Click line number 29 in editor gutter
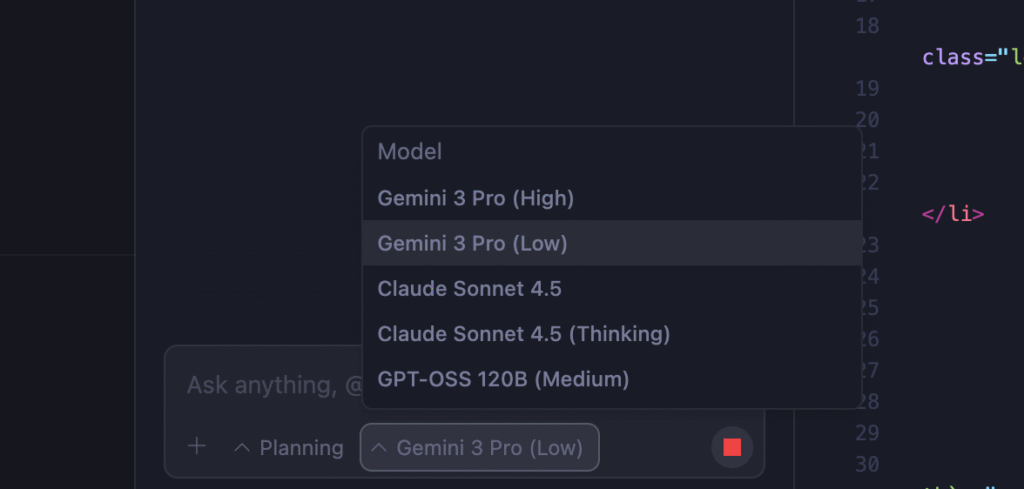The height and width of the screenshot is (489, 1024). coord(867,433)
